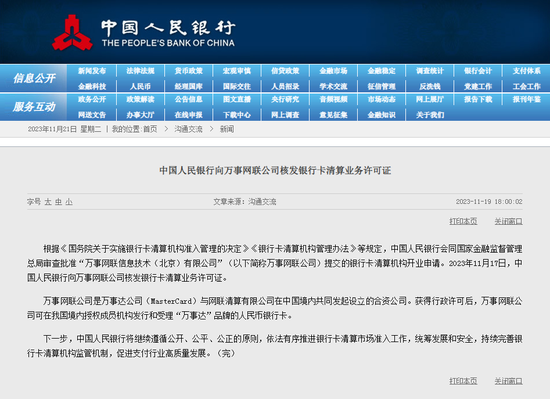Open the 图文直播 section
Image resolution: width=550 pixels, height=399 pixels.
pos(237,99)
